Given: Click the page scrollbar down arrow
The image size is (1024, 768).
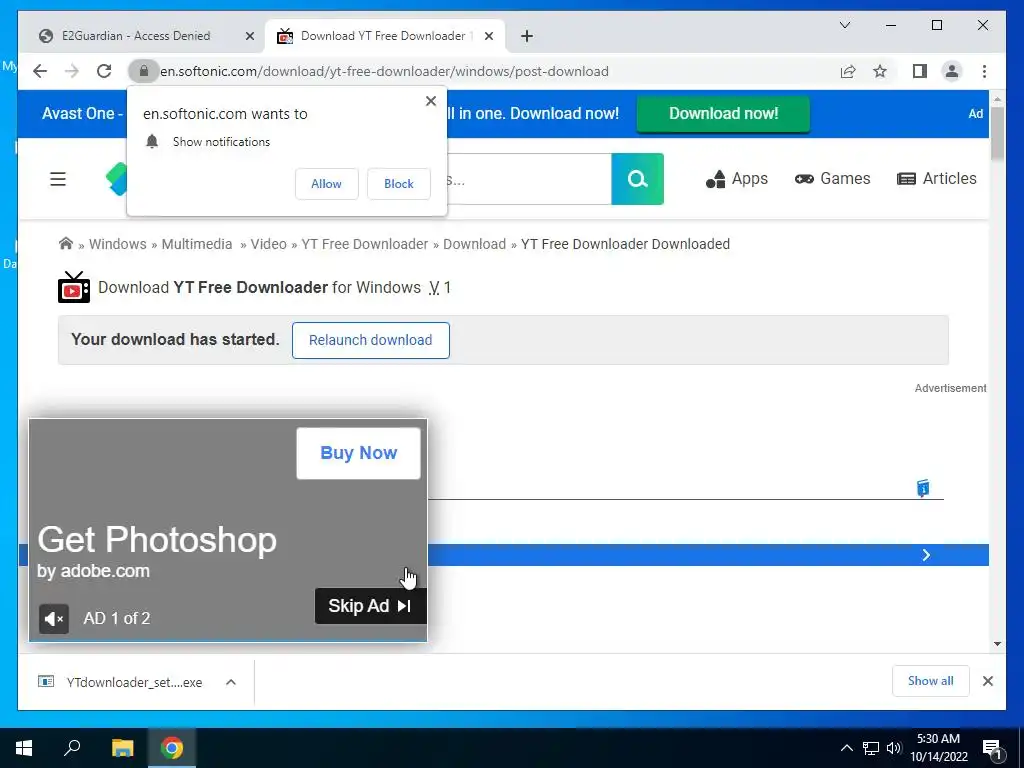Looking at the screenshot, I should 997,644.
